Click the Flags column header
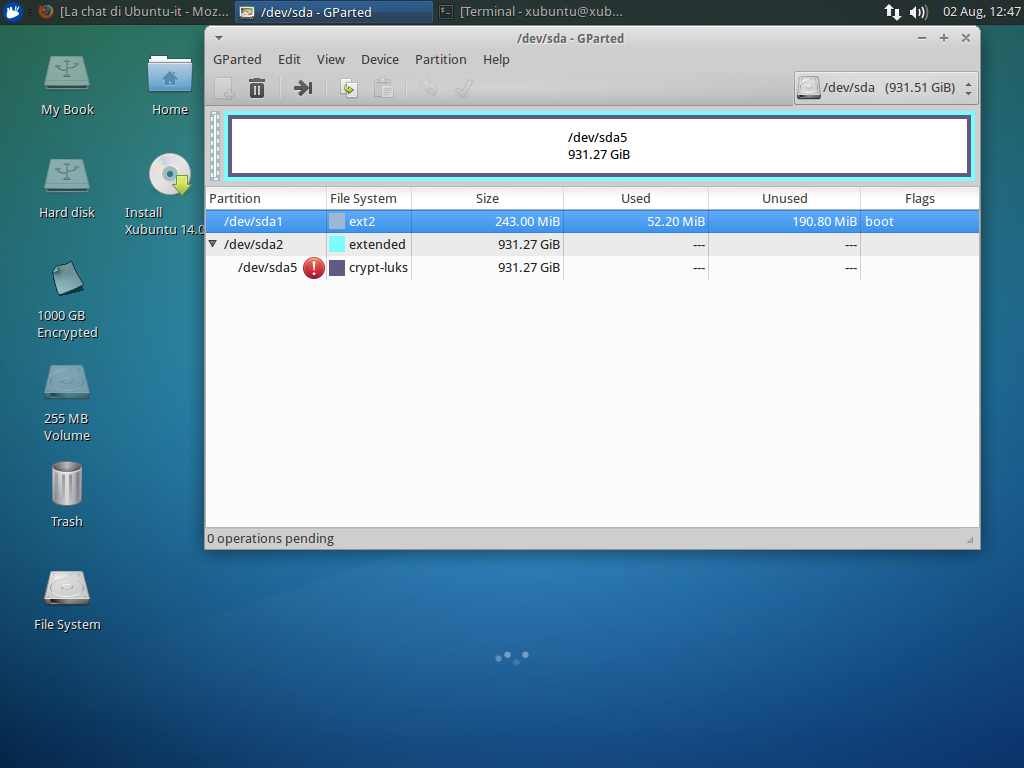Image resolution: width=1024 pixels, height=768 pixels. pyautogui.click(x=920, y=199)
